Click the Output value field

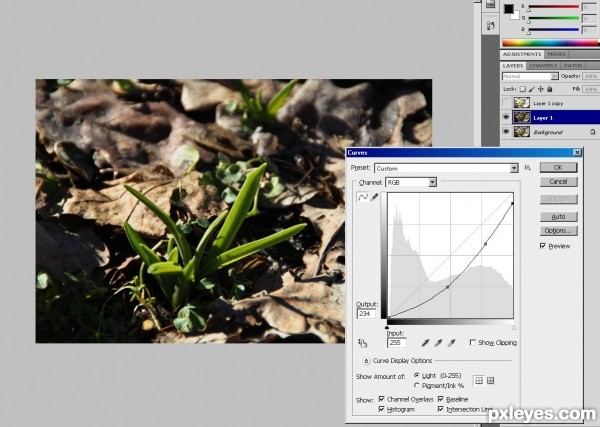[366, 314]
